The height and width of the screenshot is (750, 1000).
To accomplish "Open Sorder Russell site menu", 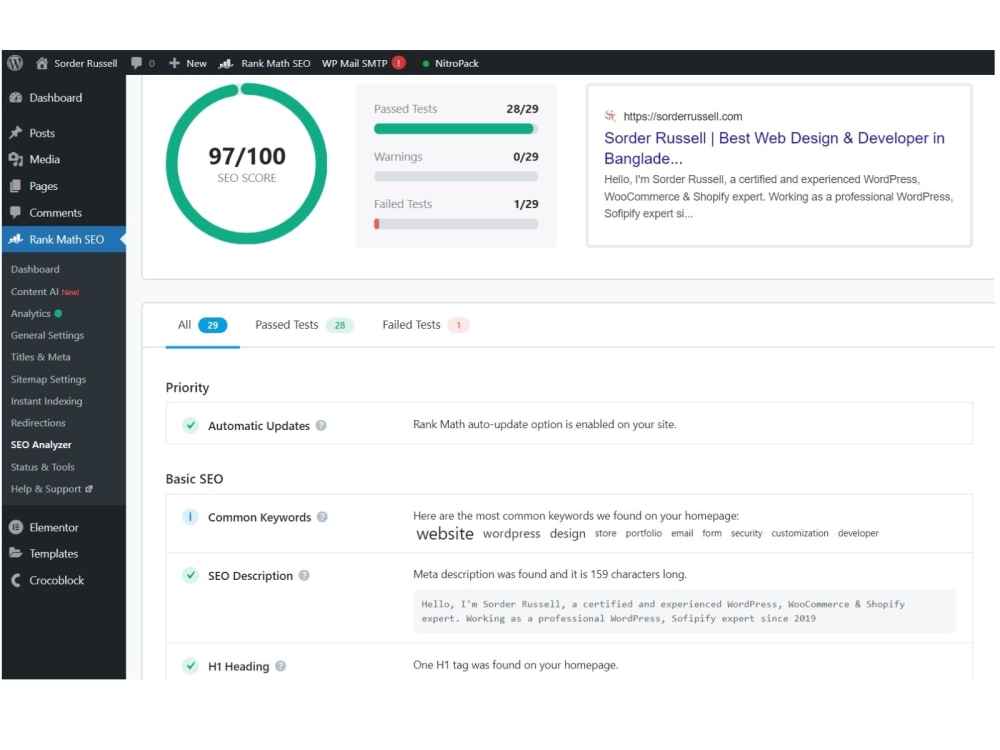I will tap(77, 63).
